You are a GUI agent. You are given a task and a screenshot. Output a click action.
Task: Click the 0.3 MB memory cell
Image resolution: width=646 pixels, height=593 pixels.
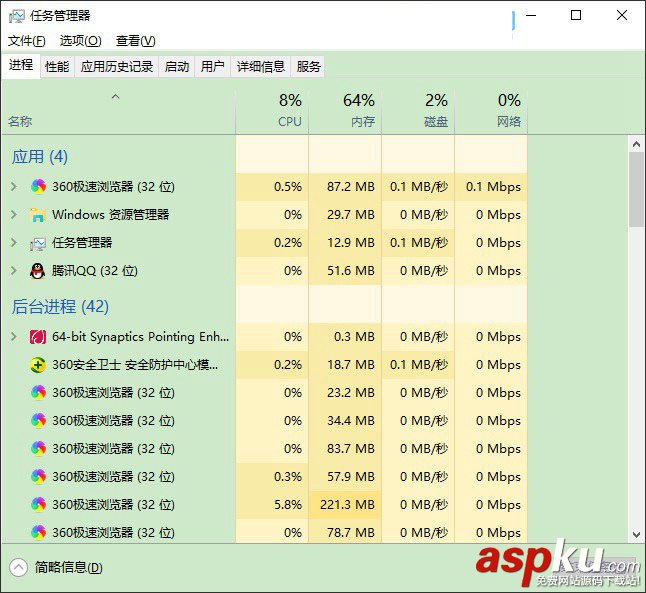click(x=345, y=337)
